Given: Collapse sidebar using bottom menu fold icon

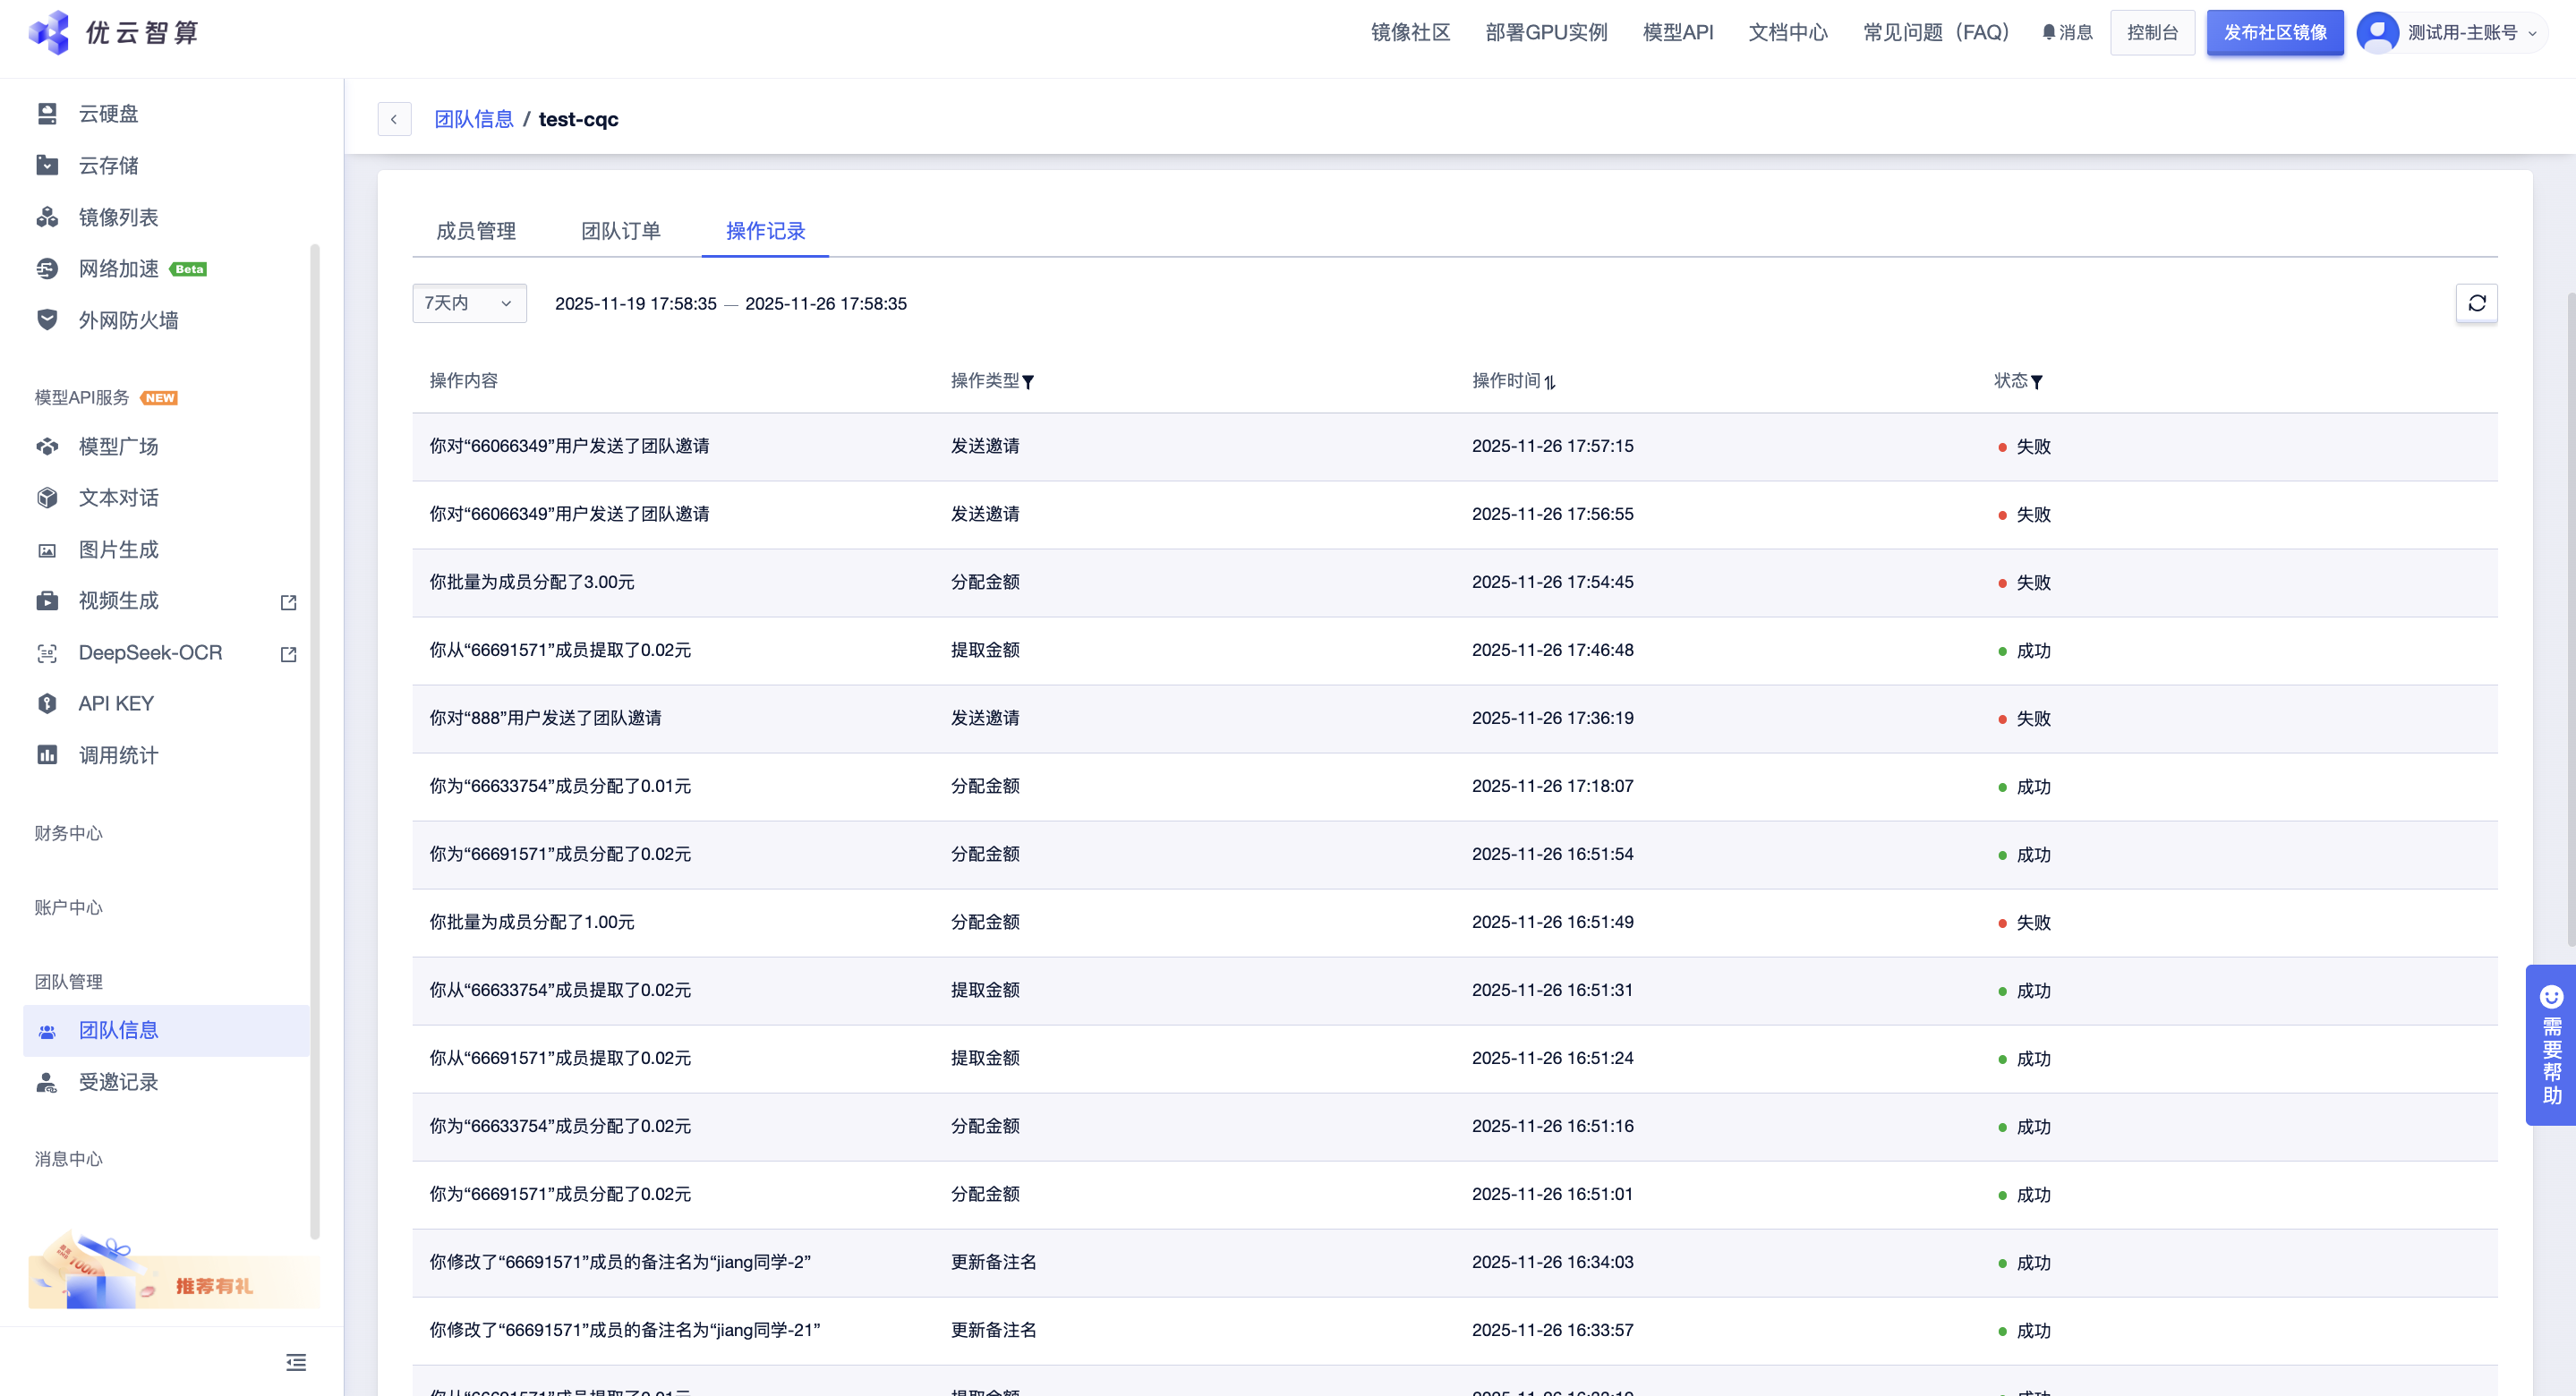Looking at the screenshot, I should pyautogui.click(x=296, y=1362).
